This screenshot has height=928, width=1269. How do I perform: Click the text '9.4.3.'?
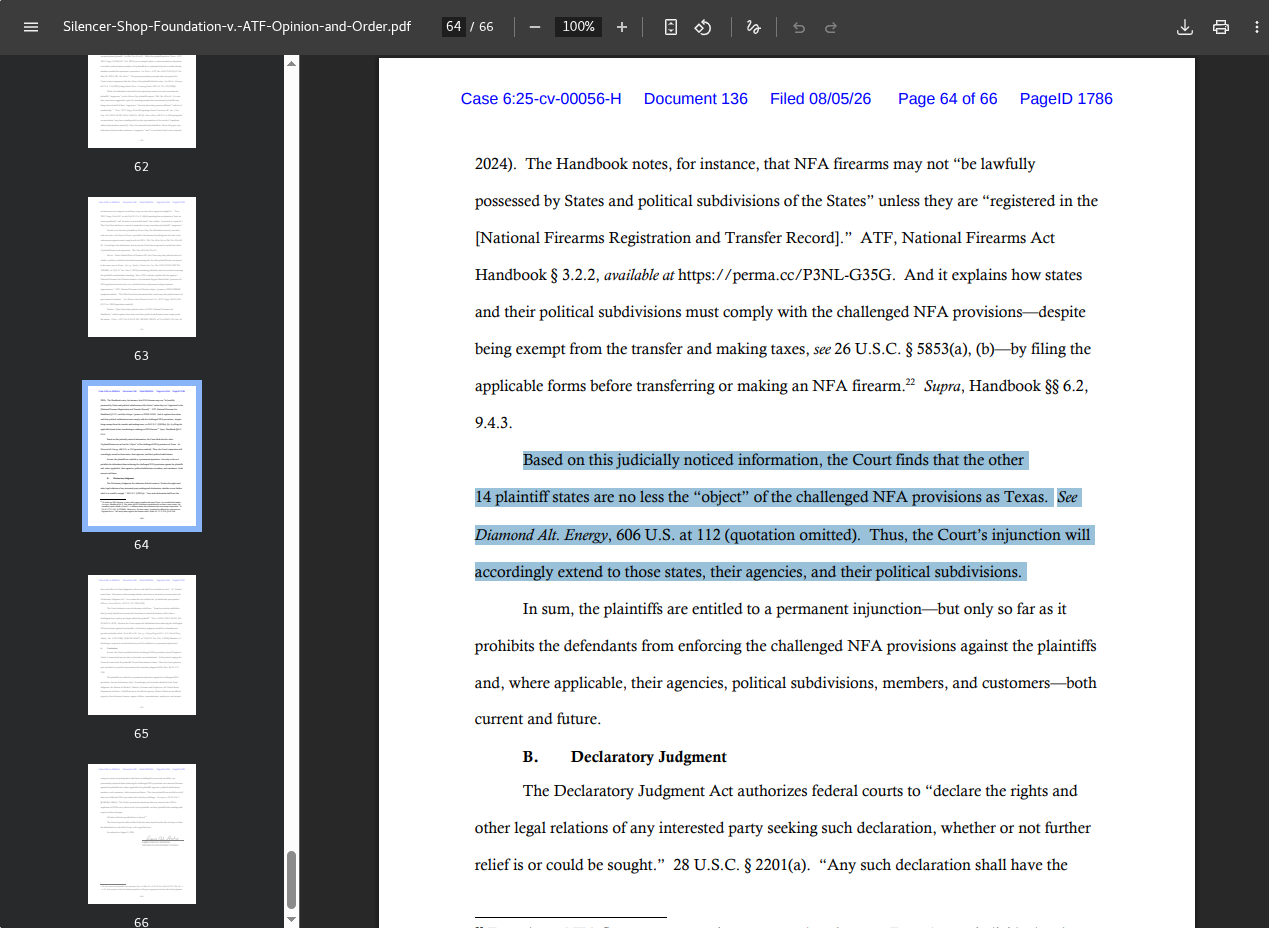(x=494, y=423)
